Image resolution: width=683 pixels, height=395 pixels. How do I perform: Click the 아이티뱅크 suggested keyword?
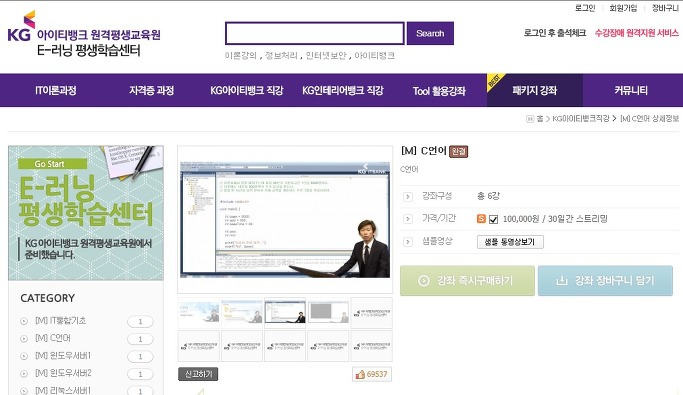point(375,56)
